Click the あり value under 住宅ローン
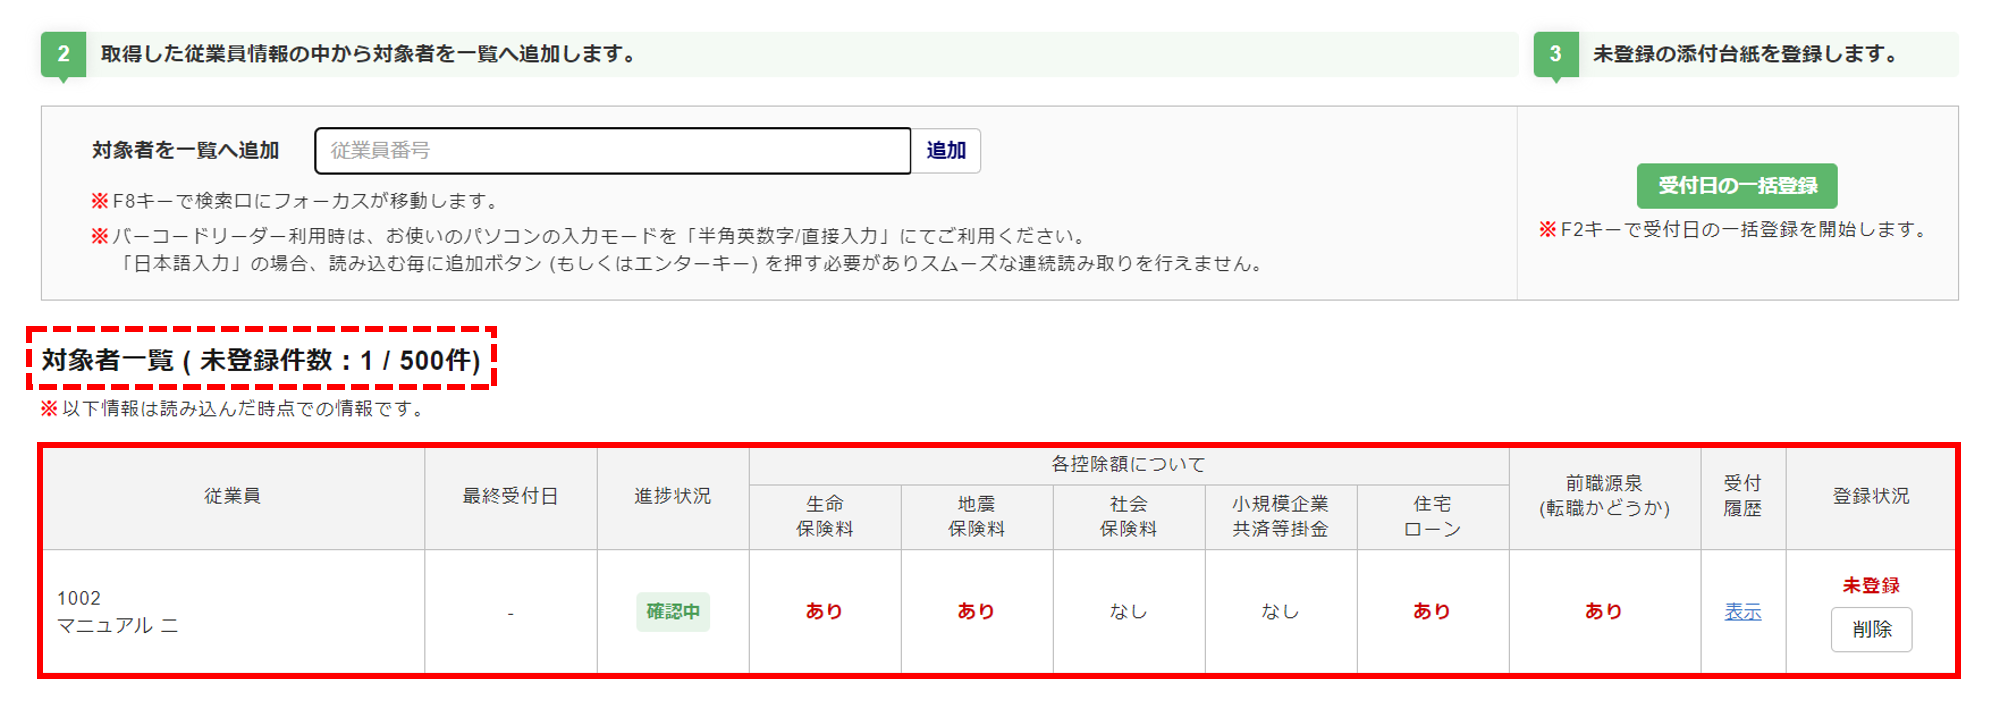The image size is (2000, 717). (1432, 612)
